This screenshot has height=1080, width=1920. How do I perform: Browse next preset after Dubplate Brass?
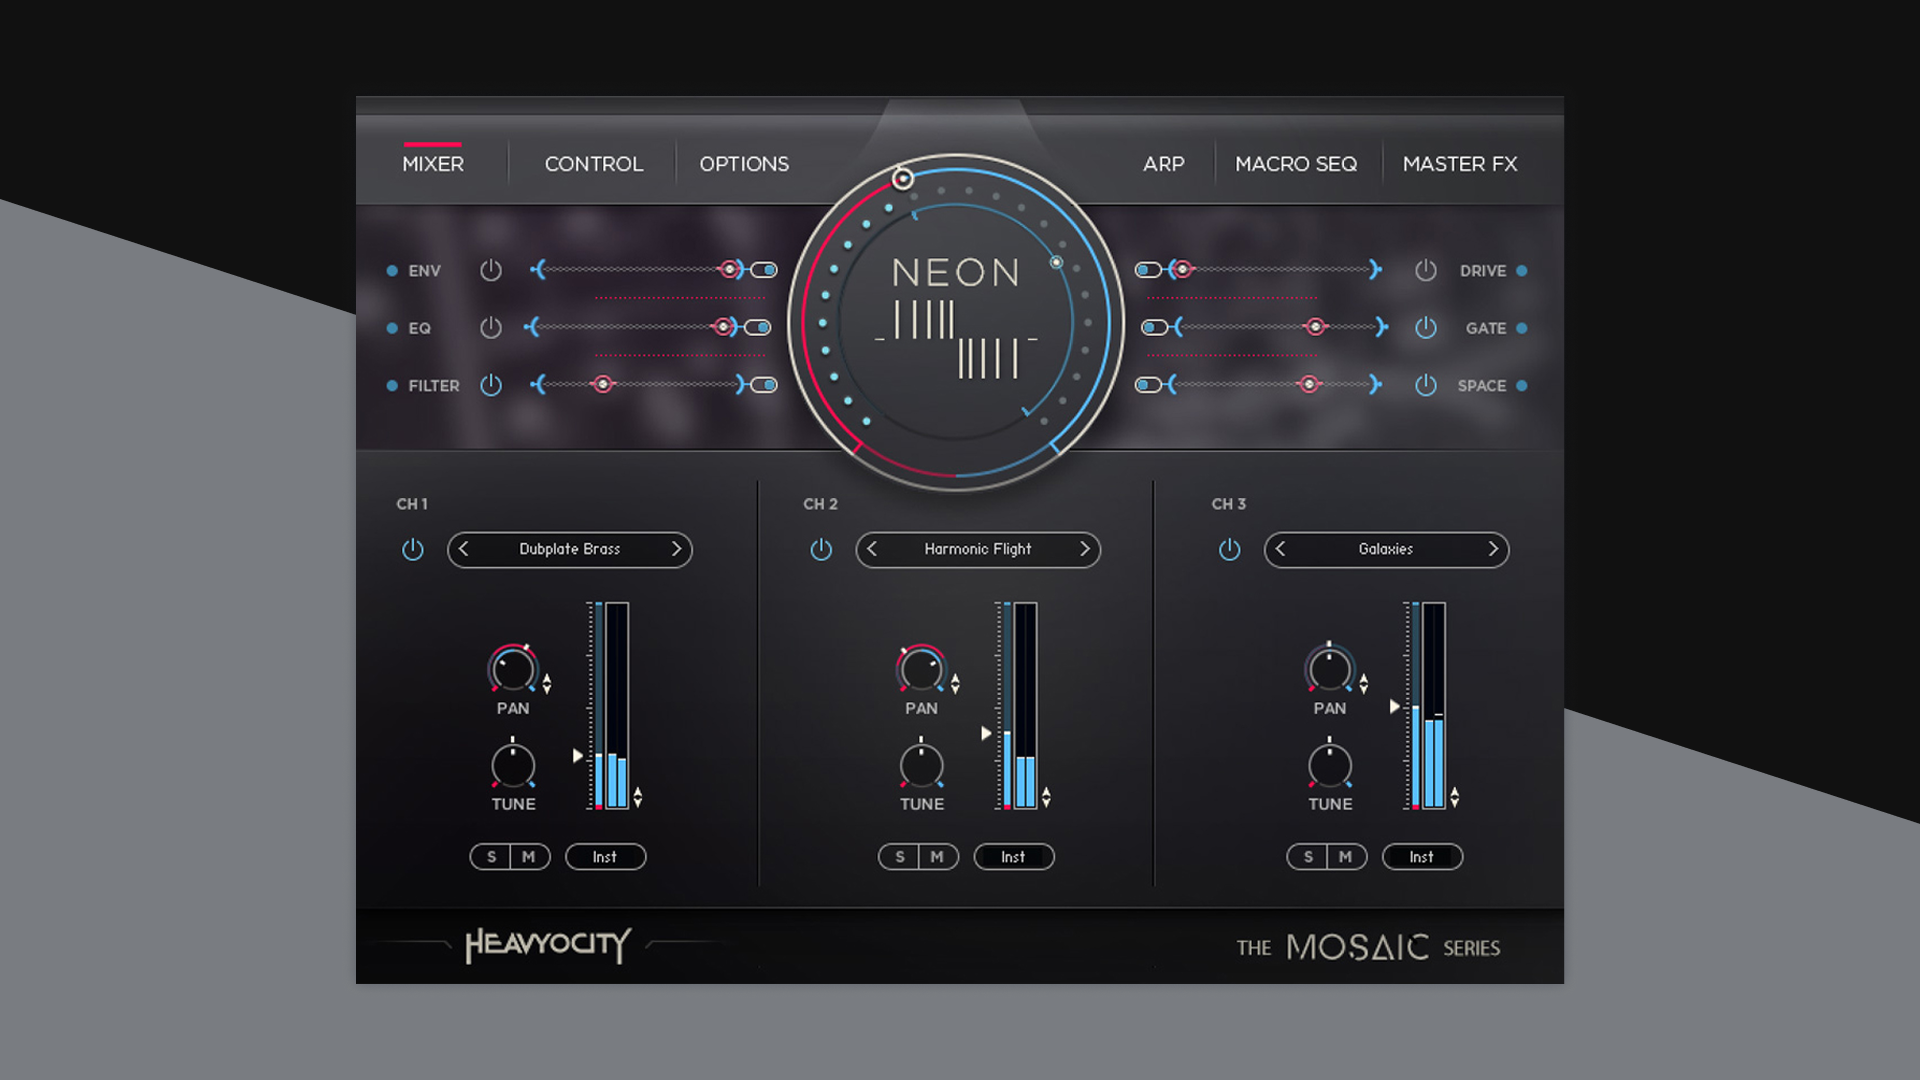676,549
